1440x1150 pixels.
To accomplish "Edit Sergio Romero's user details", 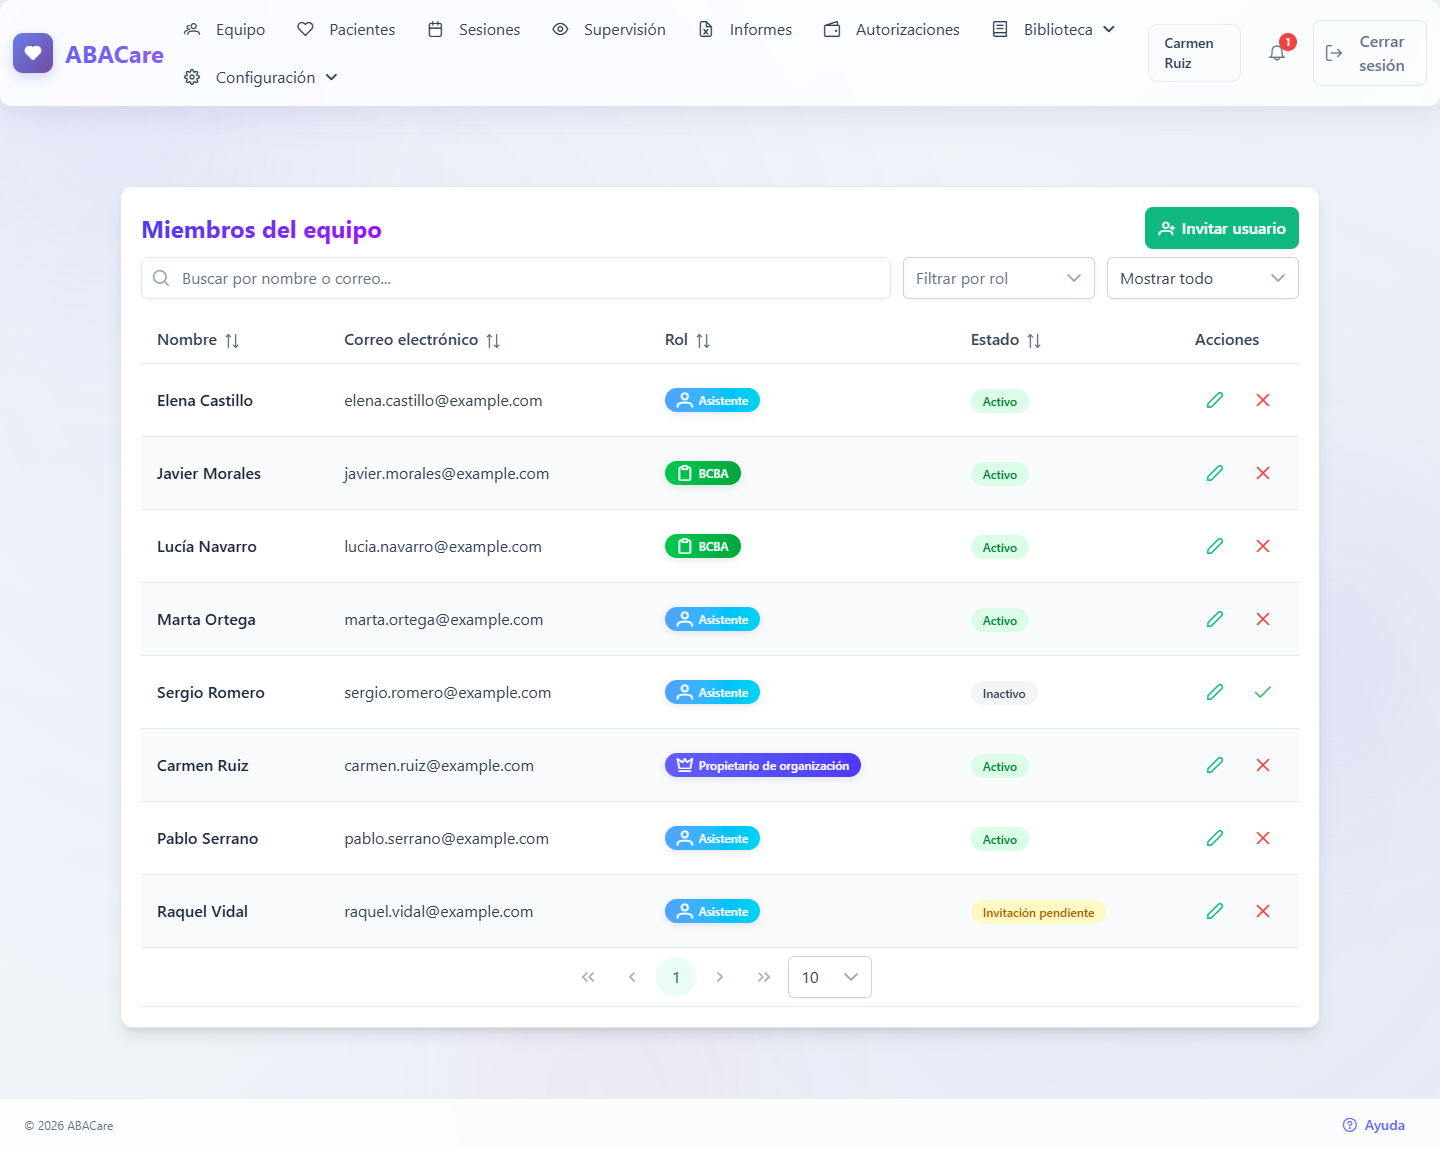I will pyautogui.click(x=1215, y=692).
